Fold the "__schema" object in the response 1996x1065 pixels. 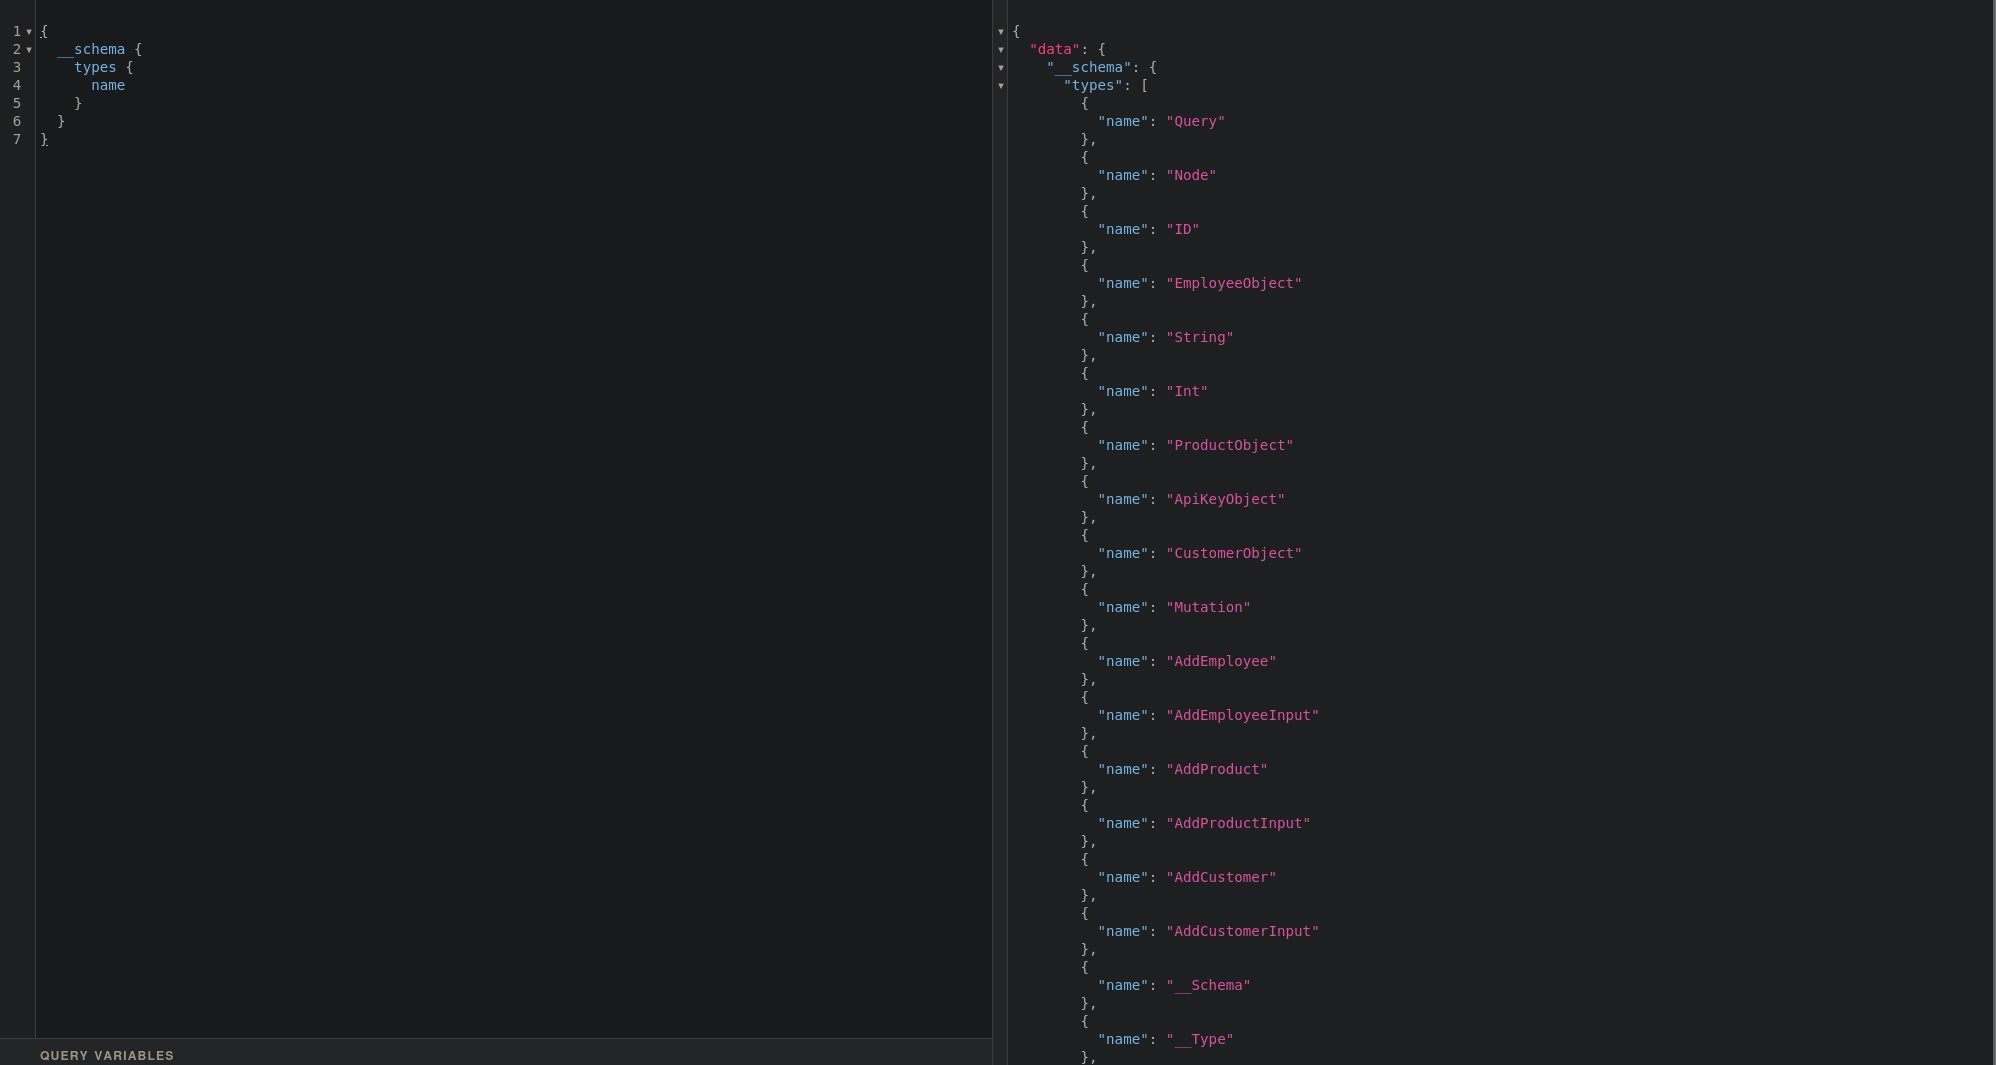pyautogui.click(x=1001, y=68)
